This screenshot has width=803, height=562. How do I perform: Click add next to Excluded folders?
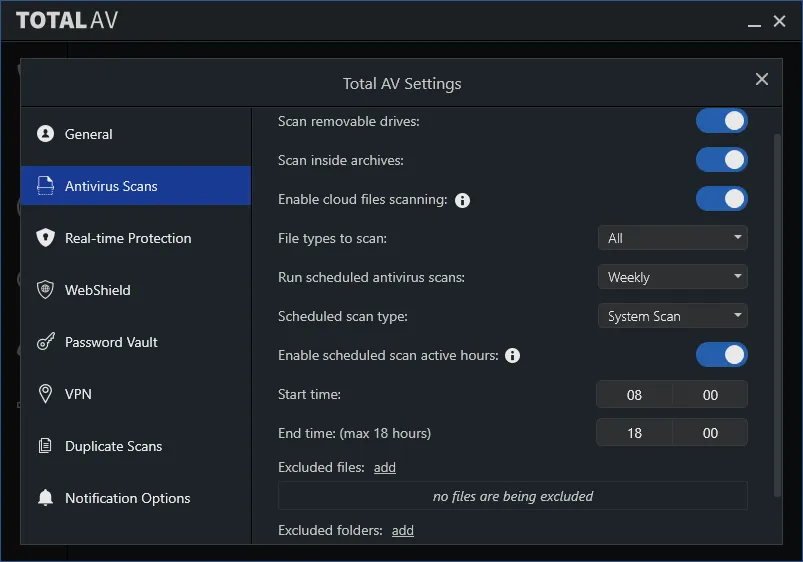click(403, 530)
